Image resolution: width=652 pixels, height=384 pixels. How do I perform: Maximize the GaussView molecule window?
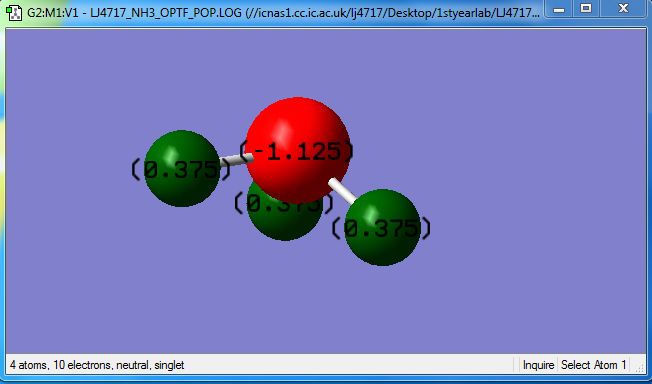tap(586, 8)
